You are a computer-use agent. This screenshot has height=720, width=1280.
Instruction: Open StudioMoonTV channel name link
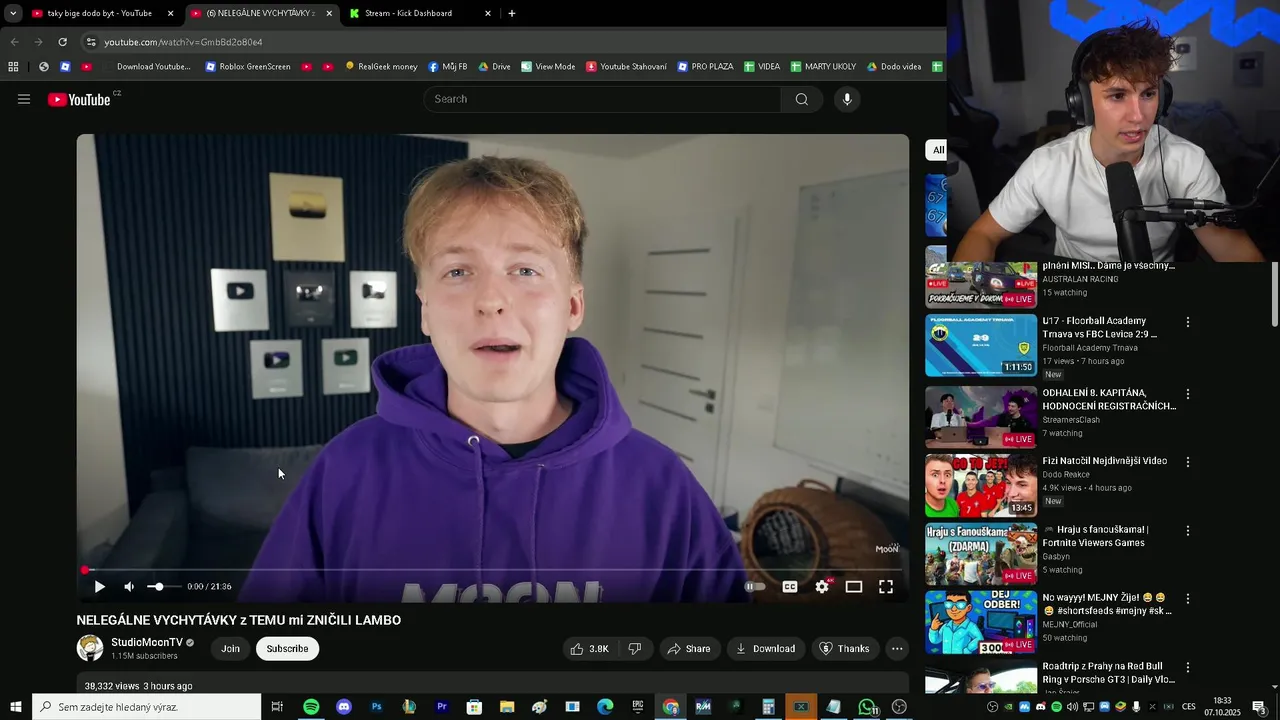(x=147, y=643)
